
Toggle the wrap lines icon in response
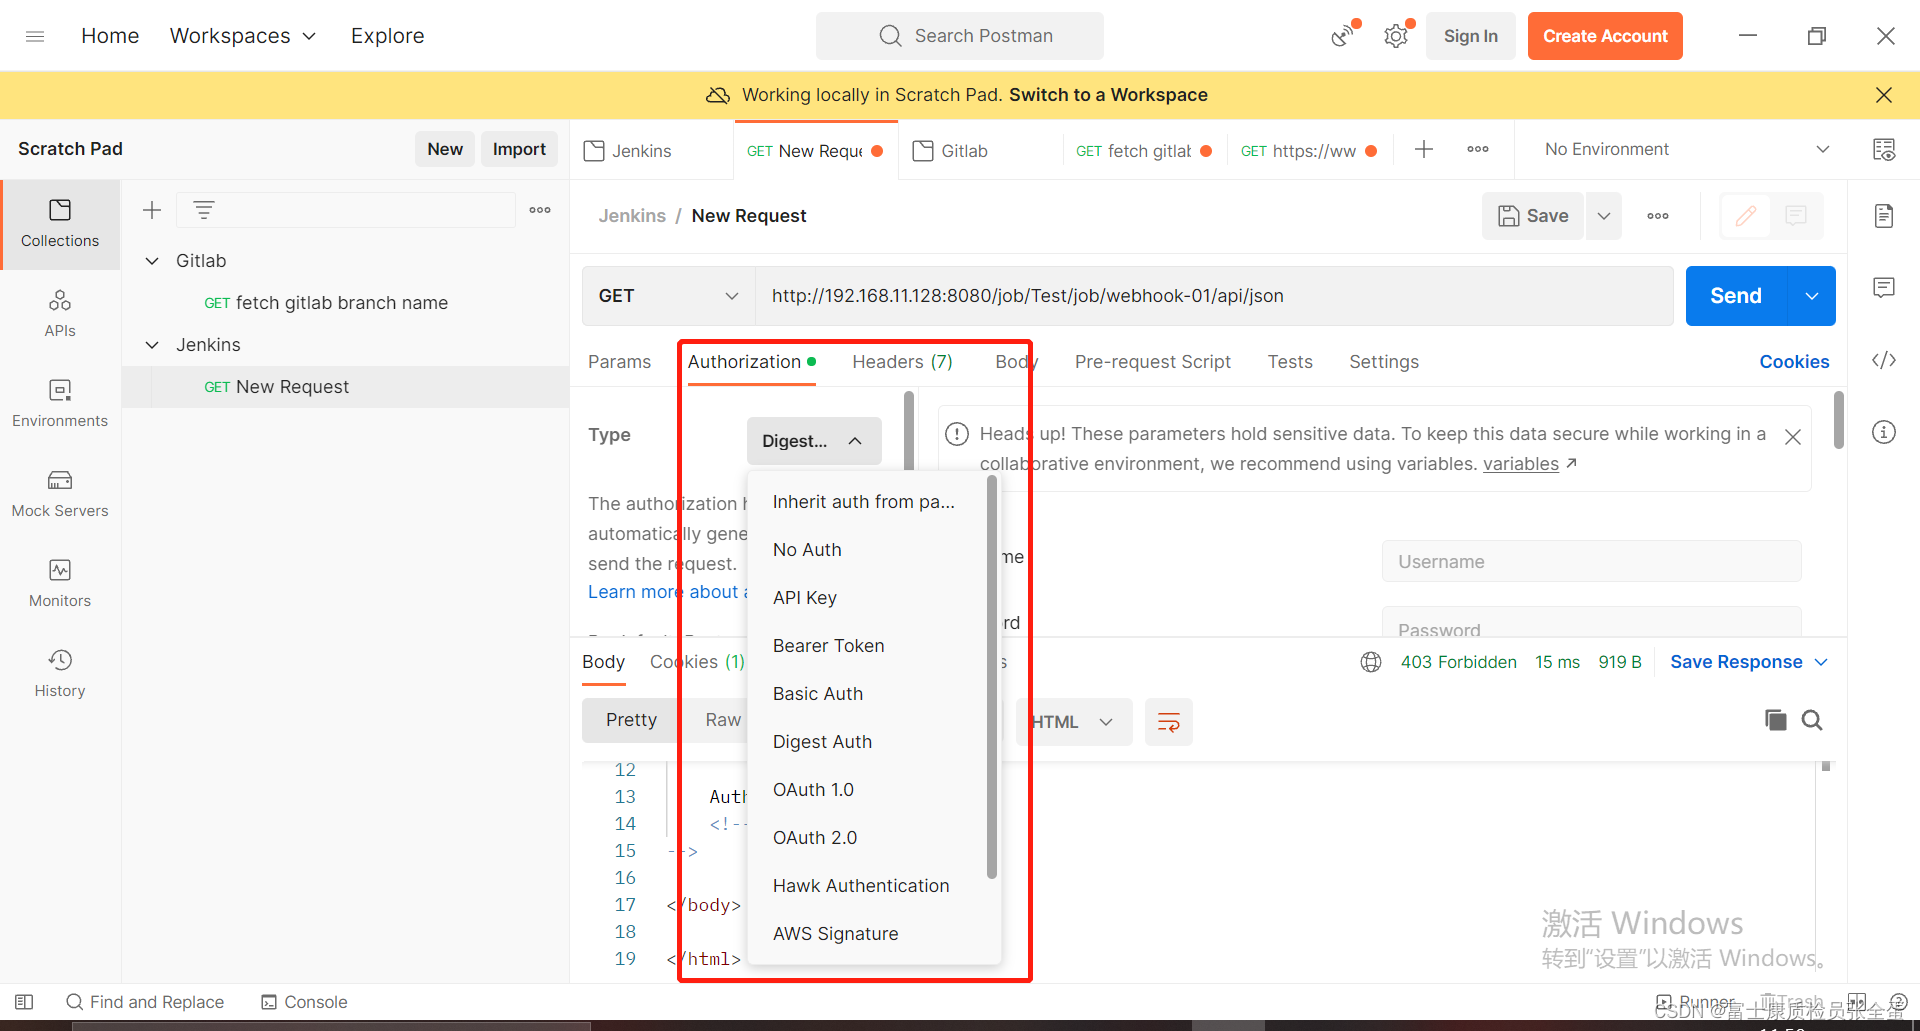click(x=1169, y=722)
